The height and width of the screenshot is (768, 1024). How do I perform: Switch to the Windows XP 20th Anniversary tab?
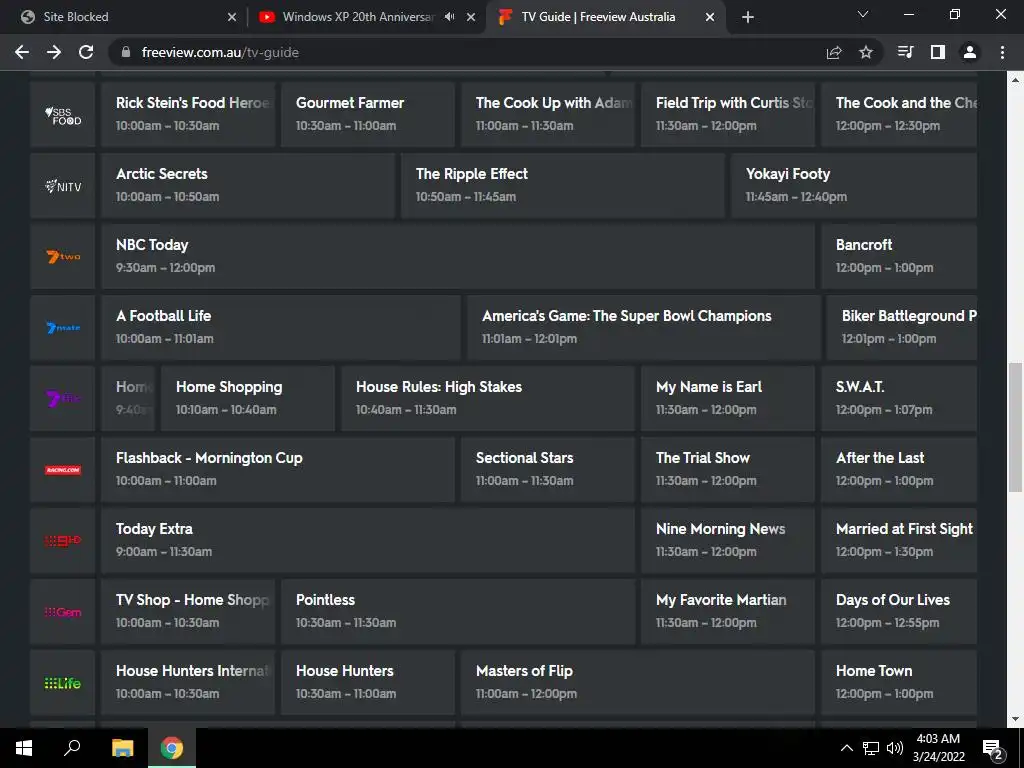pyautogui.click(x=366, y=17)
